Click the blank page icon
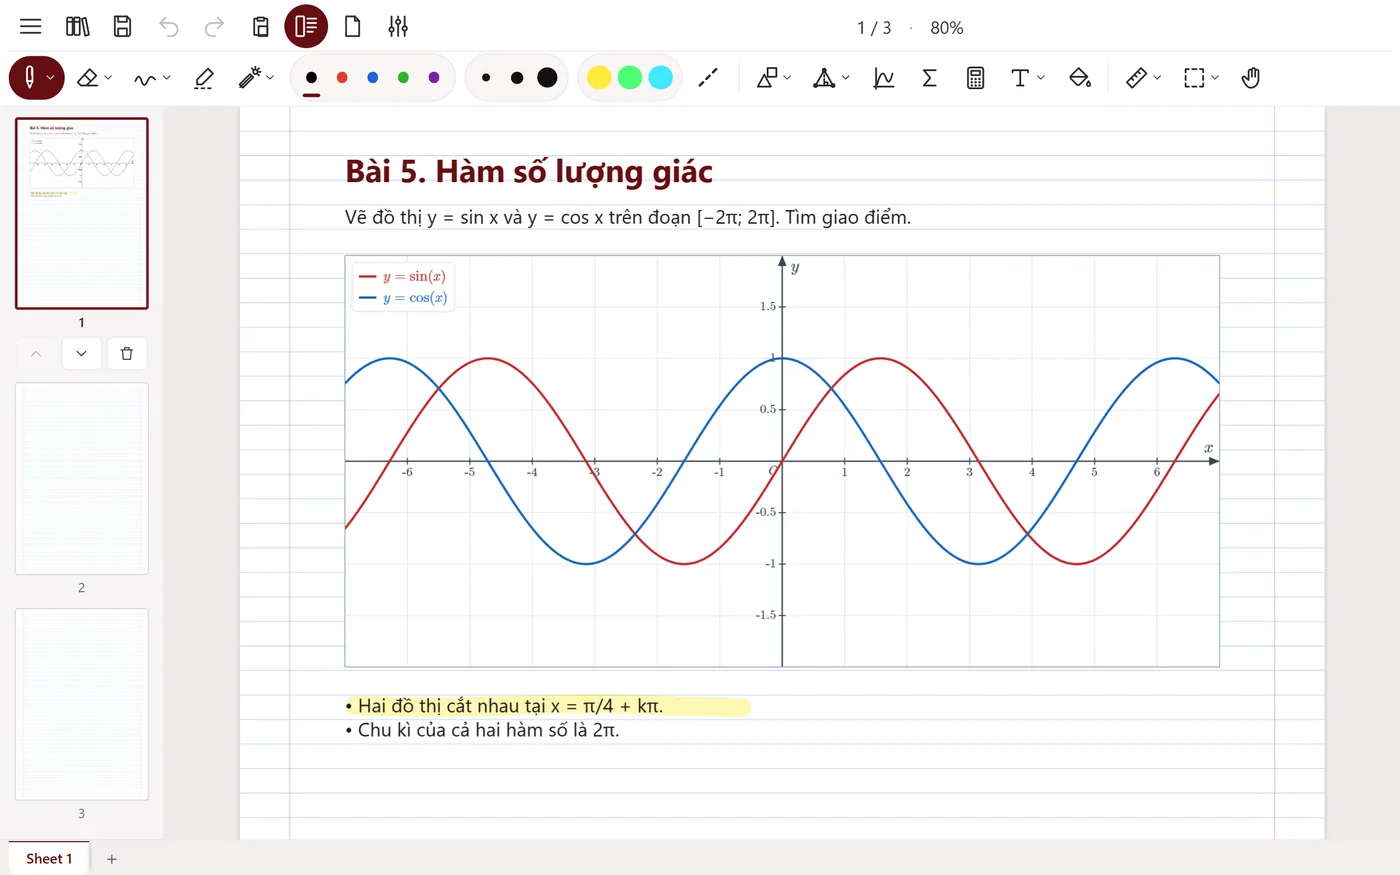Image resolution: width=1400 pixels, height=875 pixels. (352, 27)
